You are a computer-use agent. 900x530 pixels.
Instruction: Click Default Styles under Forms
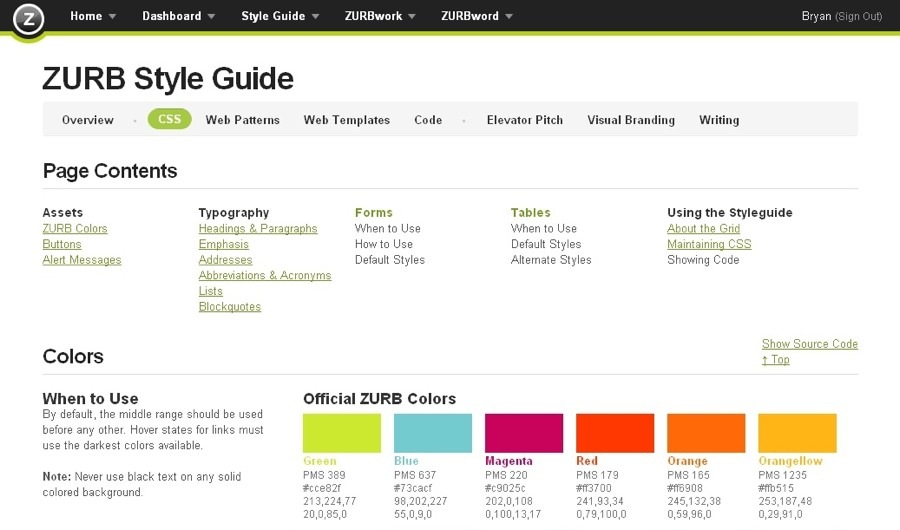click(x=390, y=260)
